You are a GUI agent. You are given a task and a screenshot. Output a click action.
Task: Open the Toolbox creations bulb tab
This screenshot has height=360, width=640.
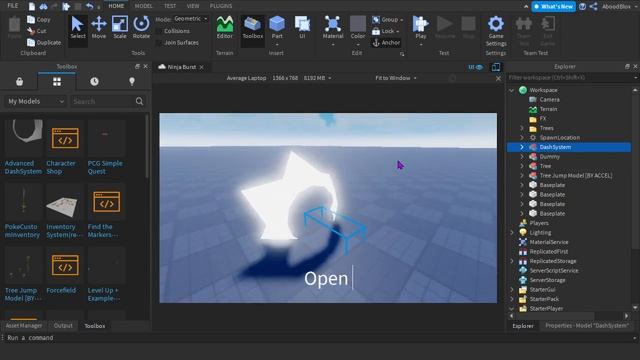[x=132, y=82]
